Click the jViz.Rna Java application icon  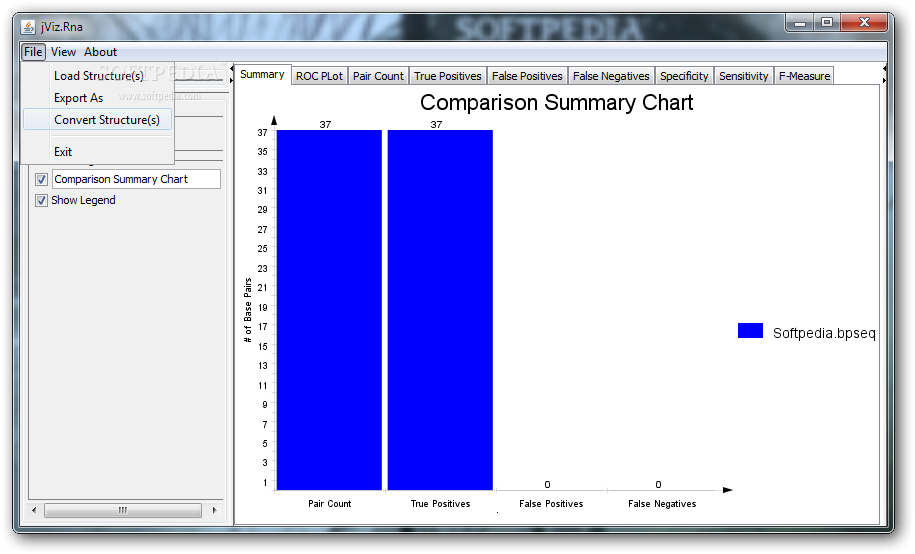point(28,27)
